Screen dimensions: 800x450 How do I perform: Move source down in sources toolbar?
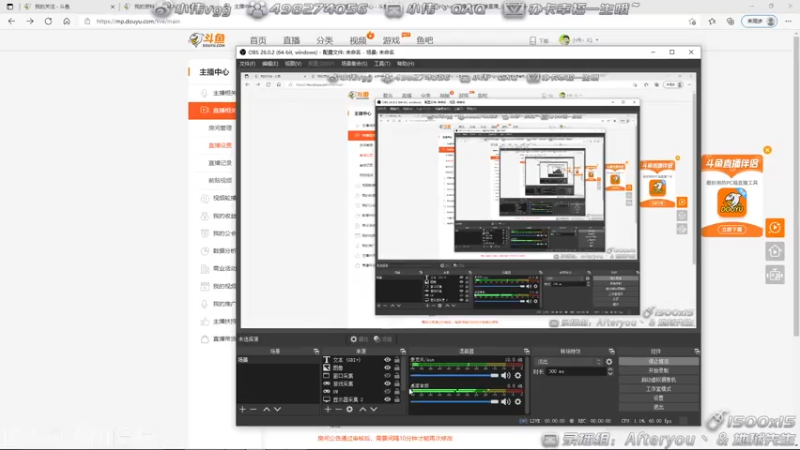pos(373,409)
